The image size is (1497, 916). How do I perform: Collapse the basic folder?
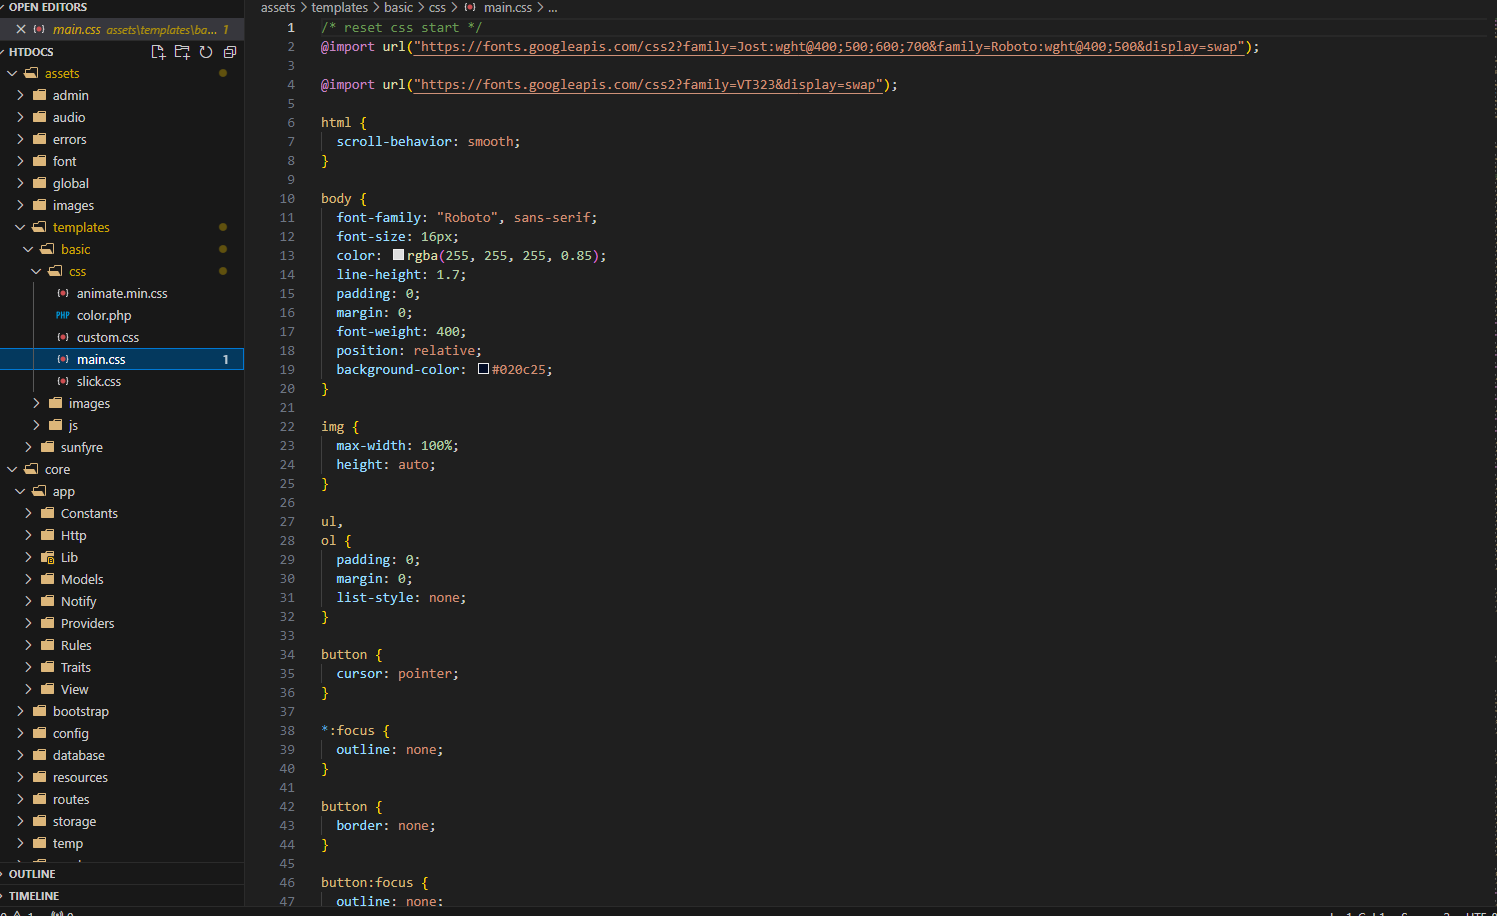[122, 249]
